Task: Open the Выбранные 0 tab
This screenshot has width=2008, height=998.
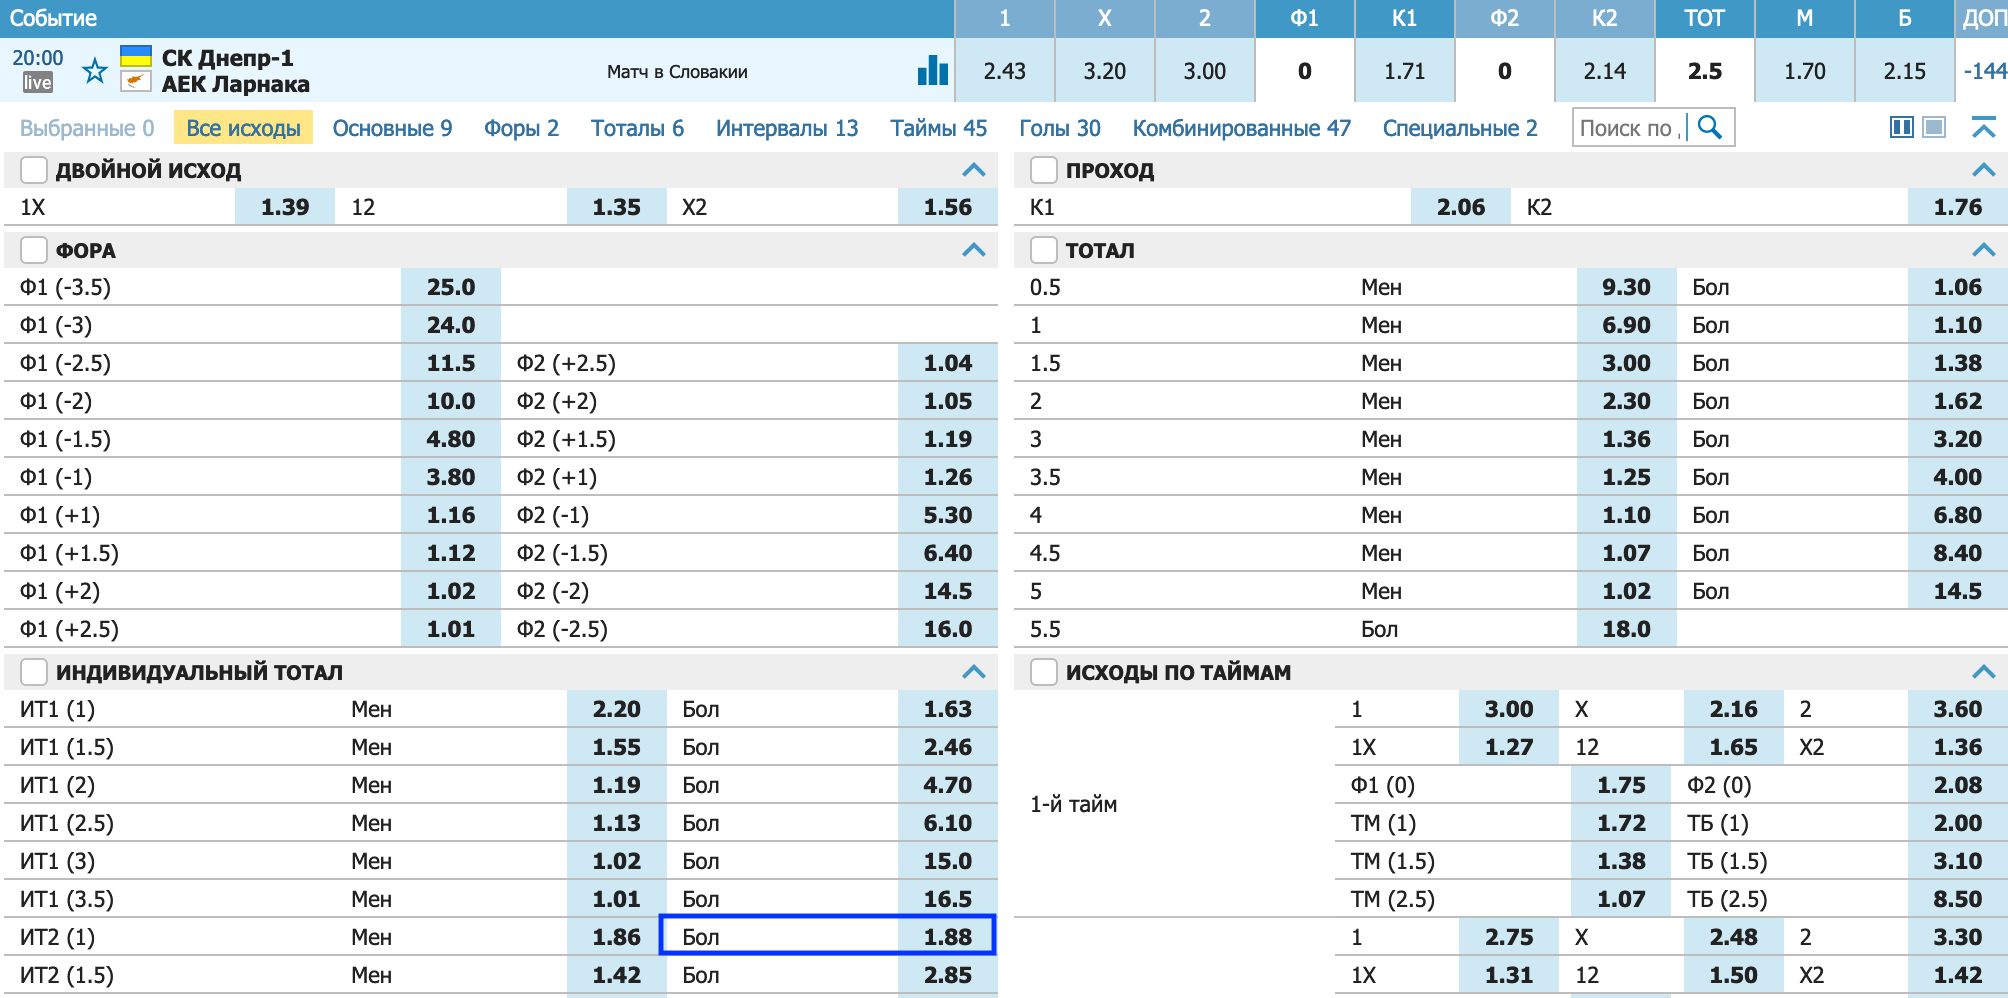Action: 87,128
